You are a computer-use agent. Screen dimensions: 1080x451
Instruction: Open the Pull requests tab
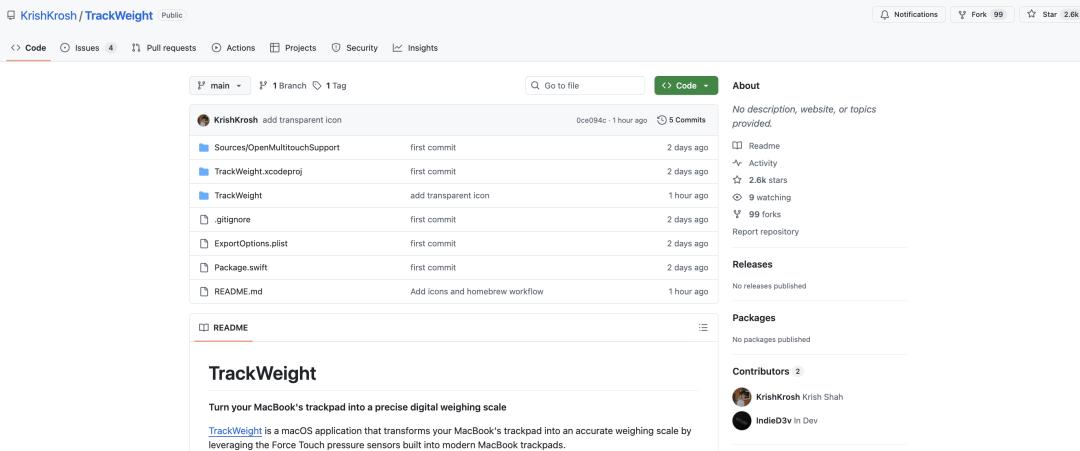coord(163,48)
